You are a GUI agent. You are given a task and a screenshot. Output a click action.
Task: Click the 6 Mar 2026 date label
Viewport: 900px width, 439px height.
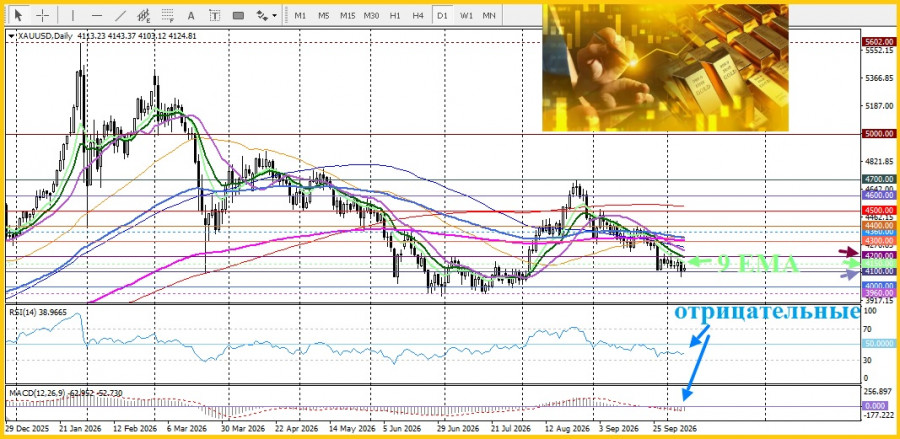pos(187,429)
